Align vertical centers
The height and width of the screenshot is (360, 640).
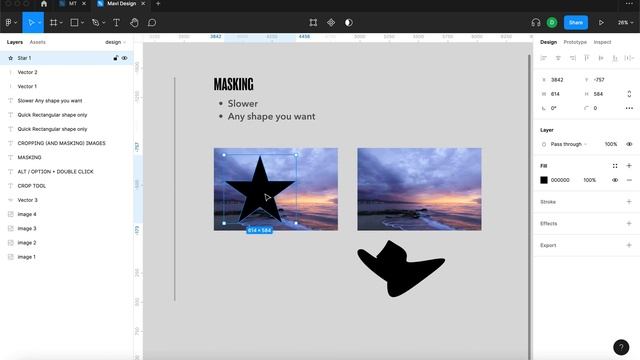pyautogui.click(x=601, y=58)
